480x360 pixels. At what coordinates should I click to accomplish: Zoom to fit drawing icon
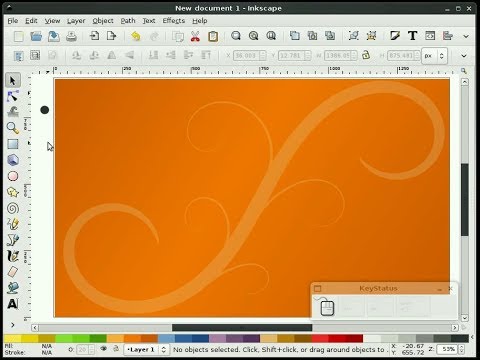click(254, 36)
